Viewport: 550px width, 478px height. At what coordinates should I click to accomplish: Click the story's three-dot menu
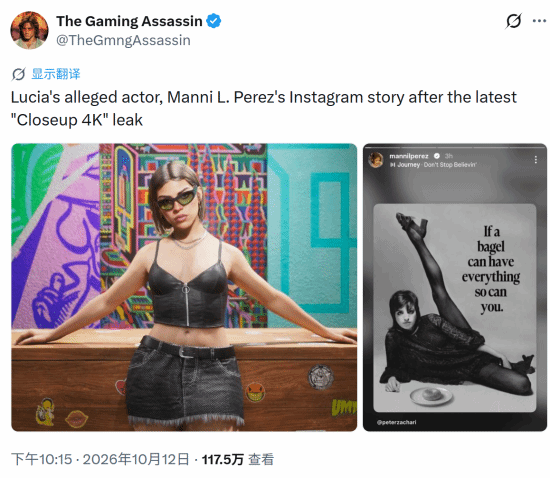click(x=536, y=160)
